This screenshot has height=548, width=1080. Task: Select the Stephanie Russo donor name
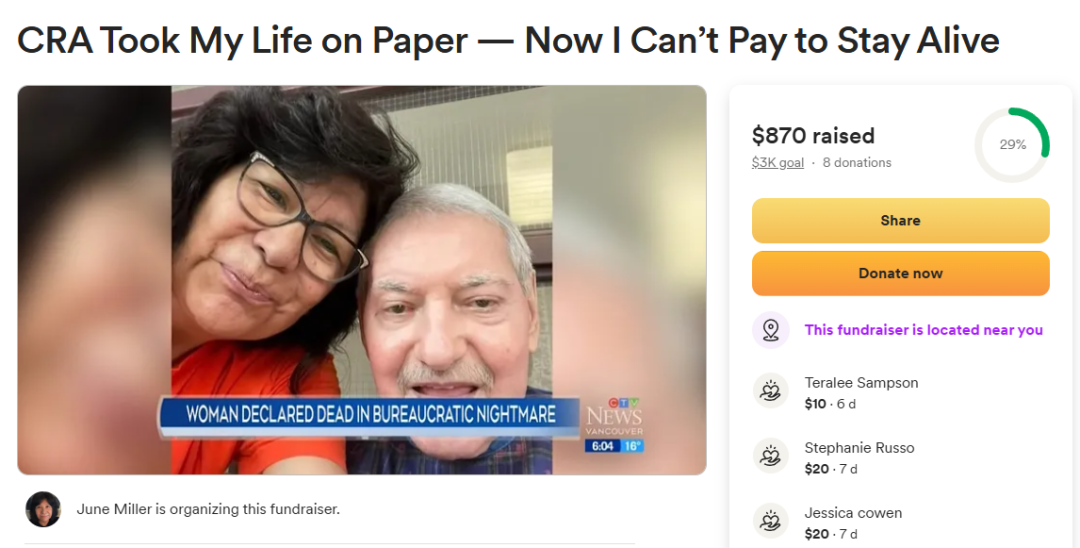pyautogui.click(x=859, y=447)
